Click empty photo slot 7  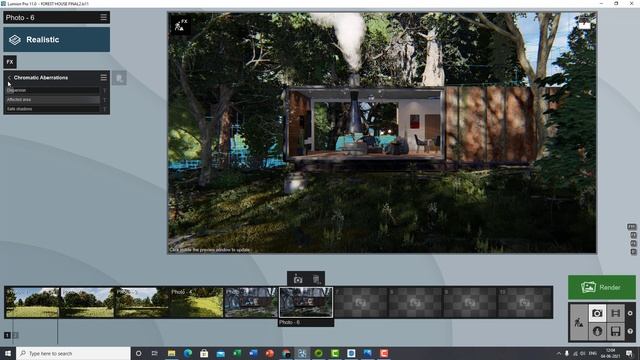[360, 302]
